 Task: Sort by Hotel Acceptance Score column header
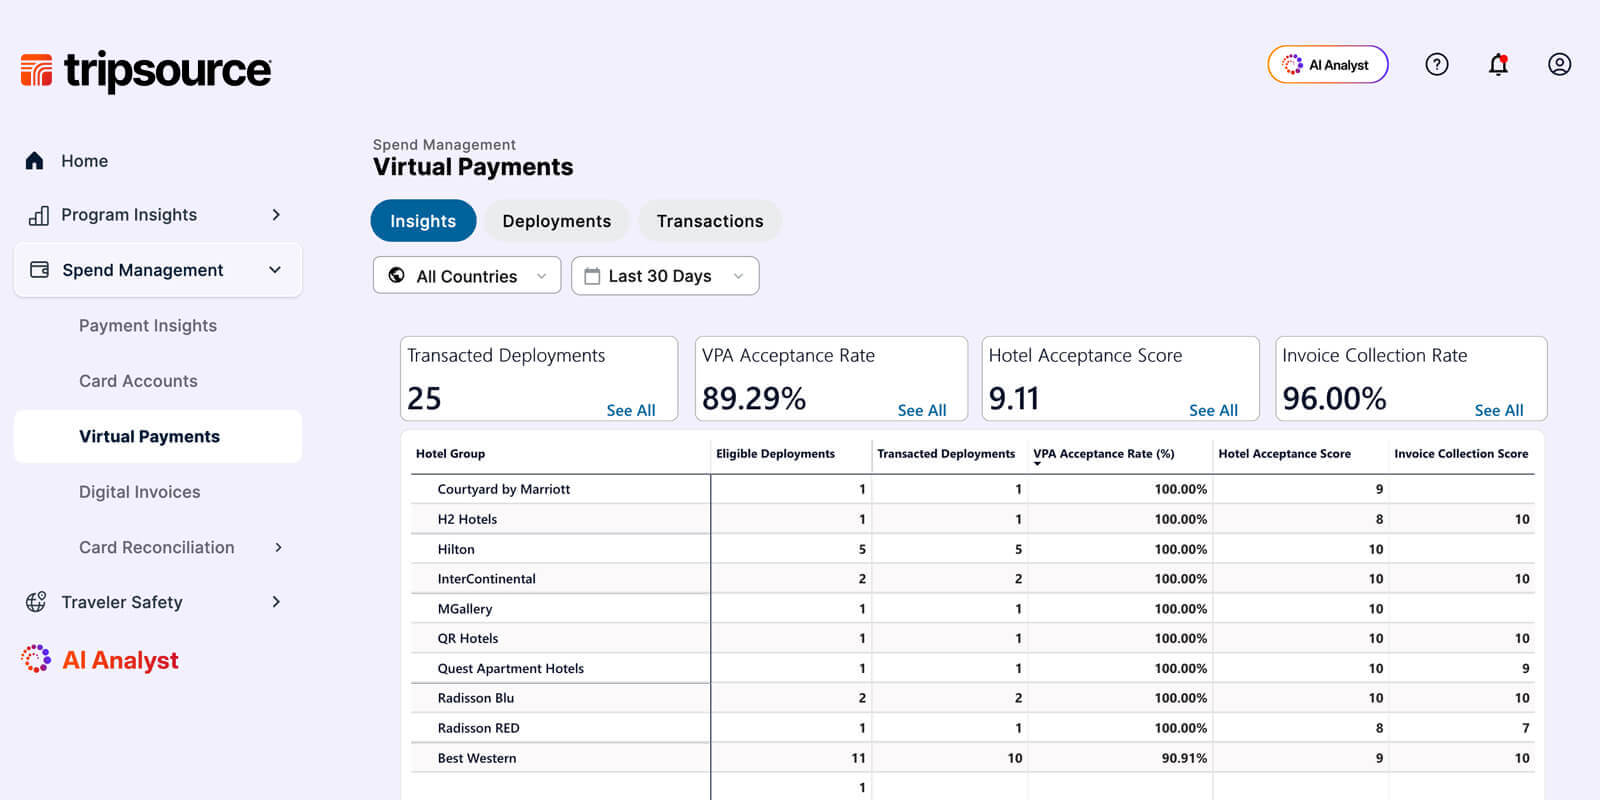[1285, 454]
